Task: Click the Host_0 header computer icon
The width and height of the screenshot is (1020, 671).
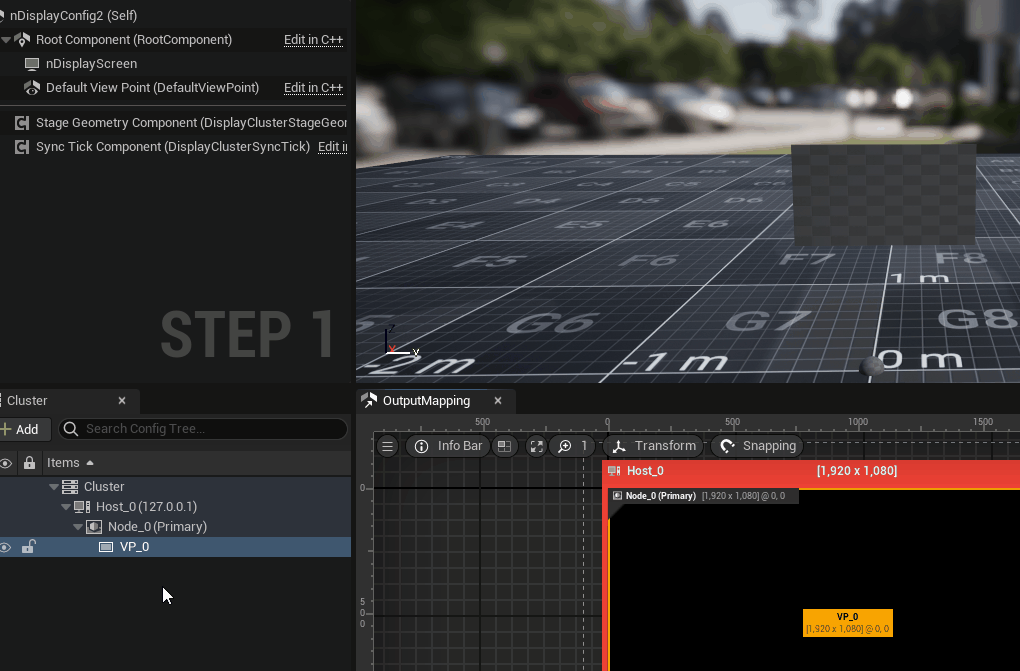Action: tap(613, 471)
